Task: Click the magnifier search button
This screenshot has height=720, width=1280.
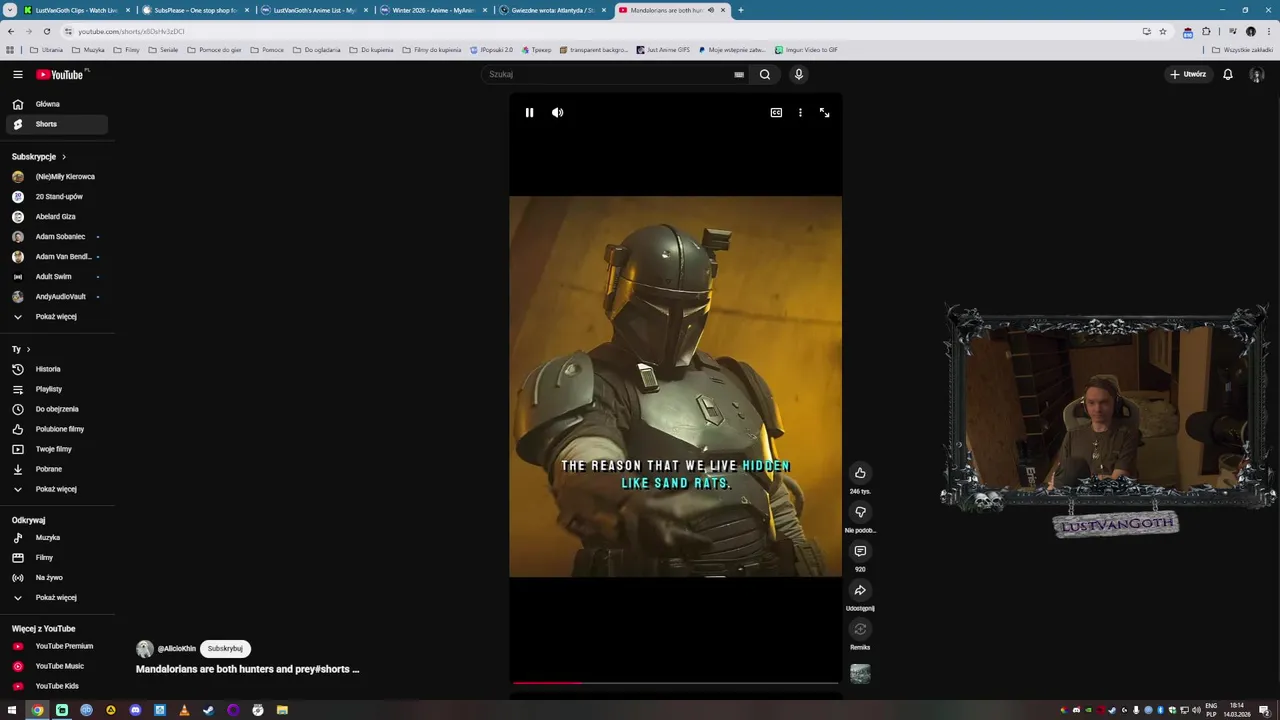Action: tap(765, 74)
